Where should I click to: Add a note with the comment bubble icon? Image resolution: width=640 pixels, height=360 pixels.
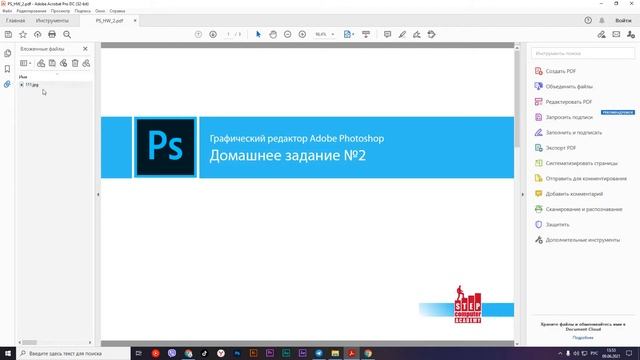pyautogui.click(x=387, y=34)
